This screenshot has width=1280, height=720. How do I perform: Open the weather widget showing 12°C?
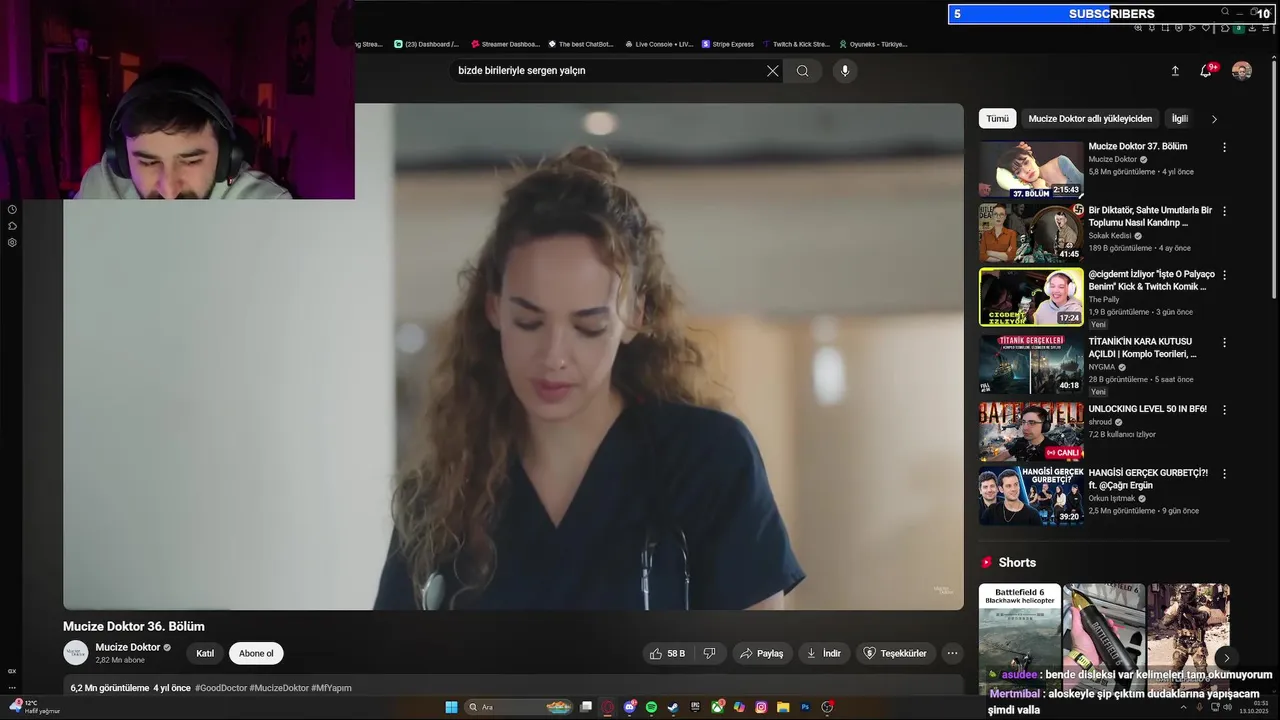(34, 707)
